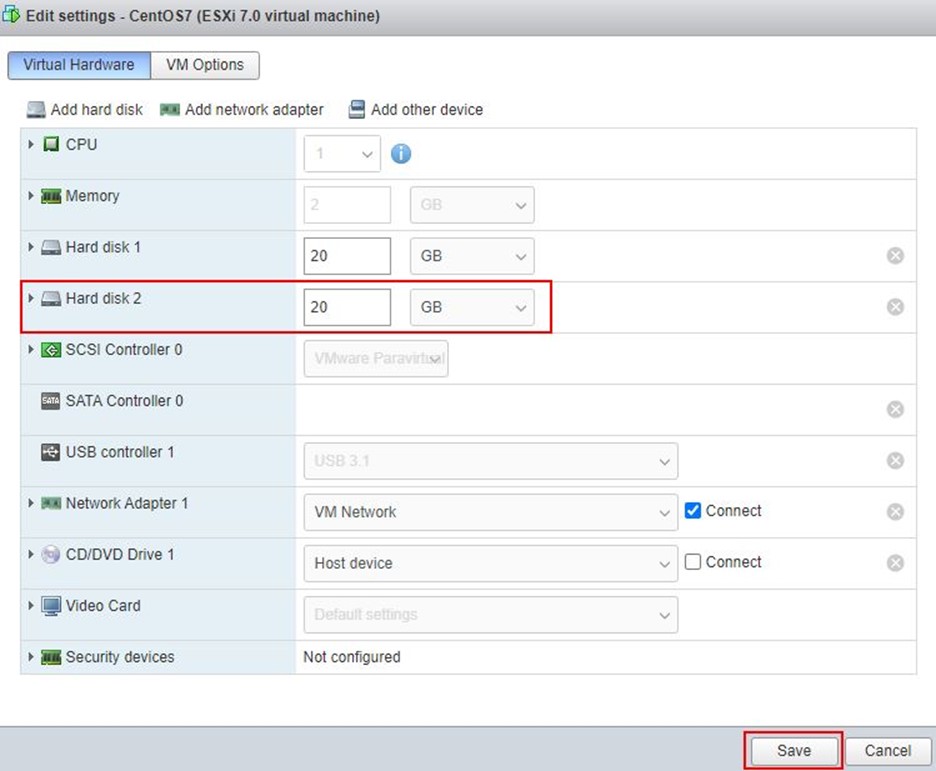
Task: Expand the Security devices row
Action: 30,656
